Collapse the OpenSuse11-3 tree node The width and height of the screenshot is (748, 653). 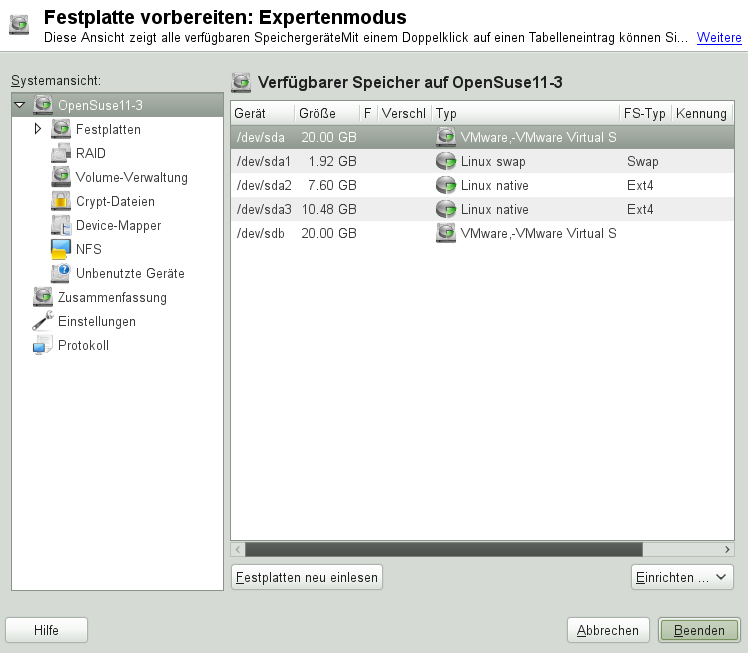click(x=20, y=105)
